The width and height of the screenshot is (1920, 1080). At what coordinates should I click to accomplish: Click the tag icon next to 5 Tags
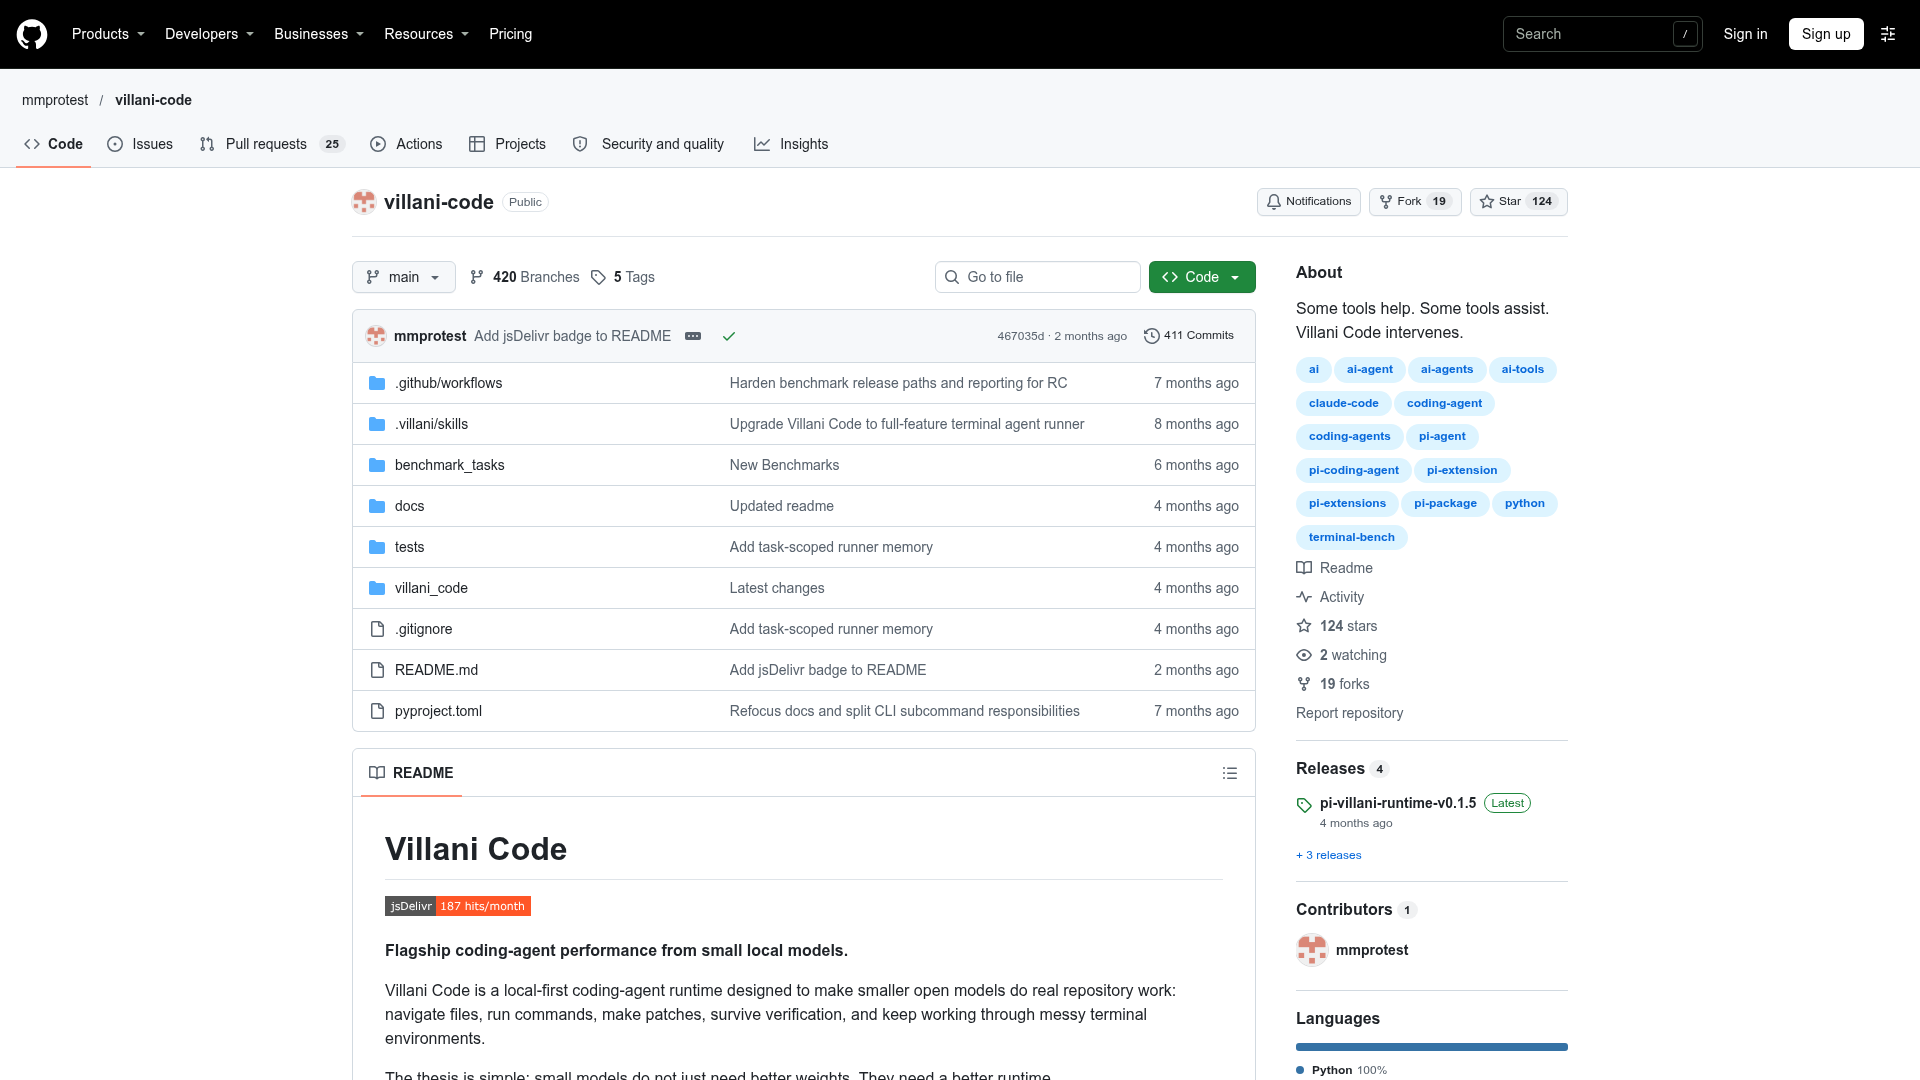(598, 277)
